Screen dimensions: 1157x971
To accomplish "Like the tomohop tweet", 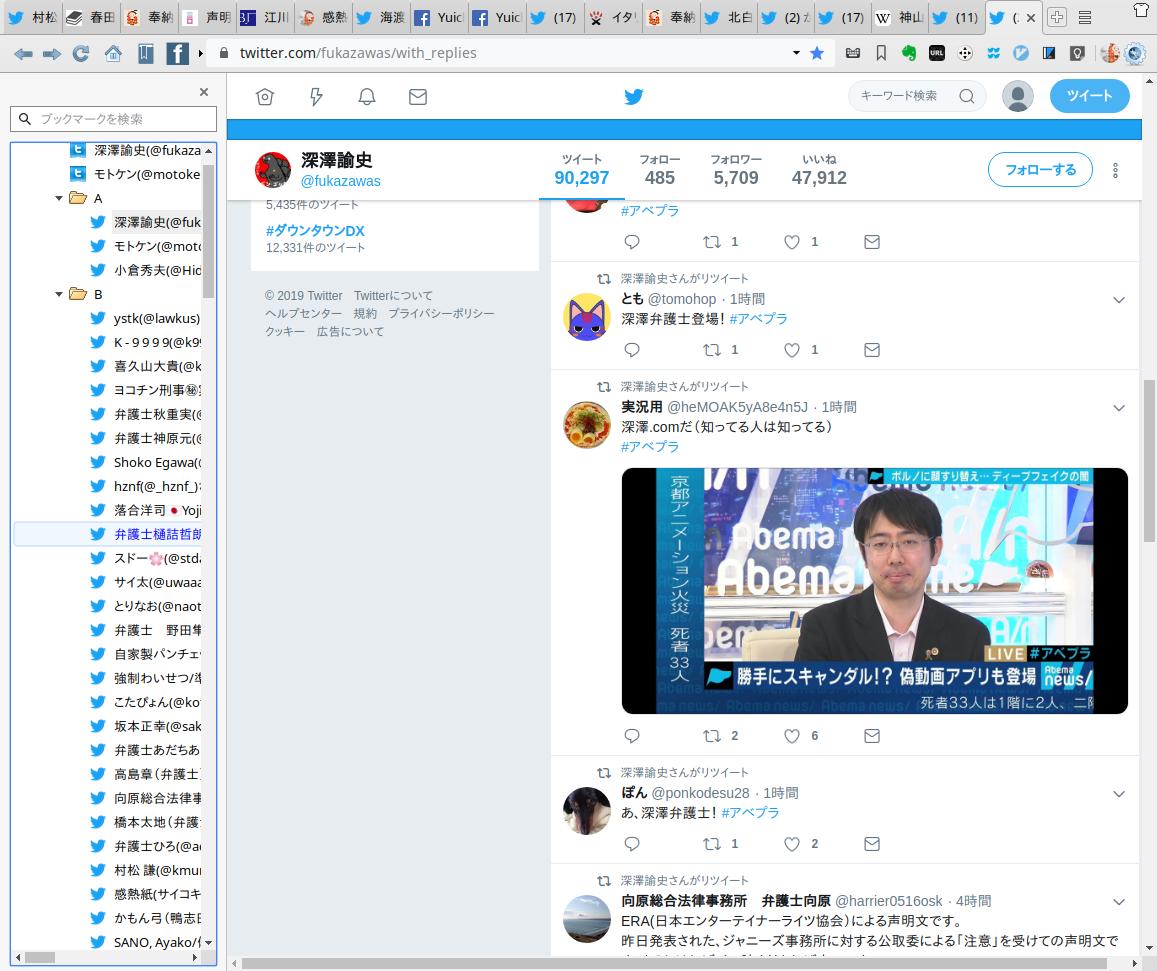I will point(792,350).
